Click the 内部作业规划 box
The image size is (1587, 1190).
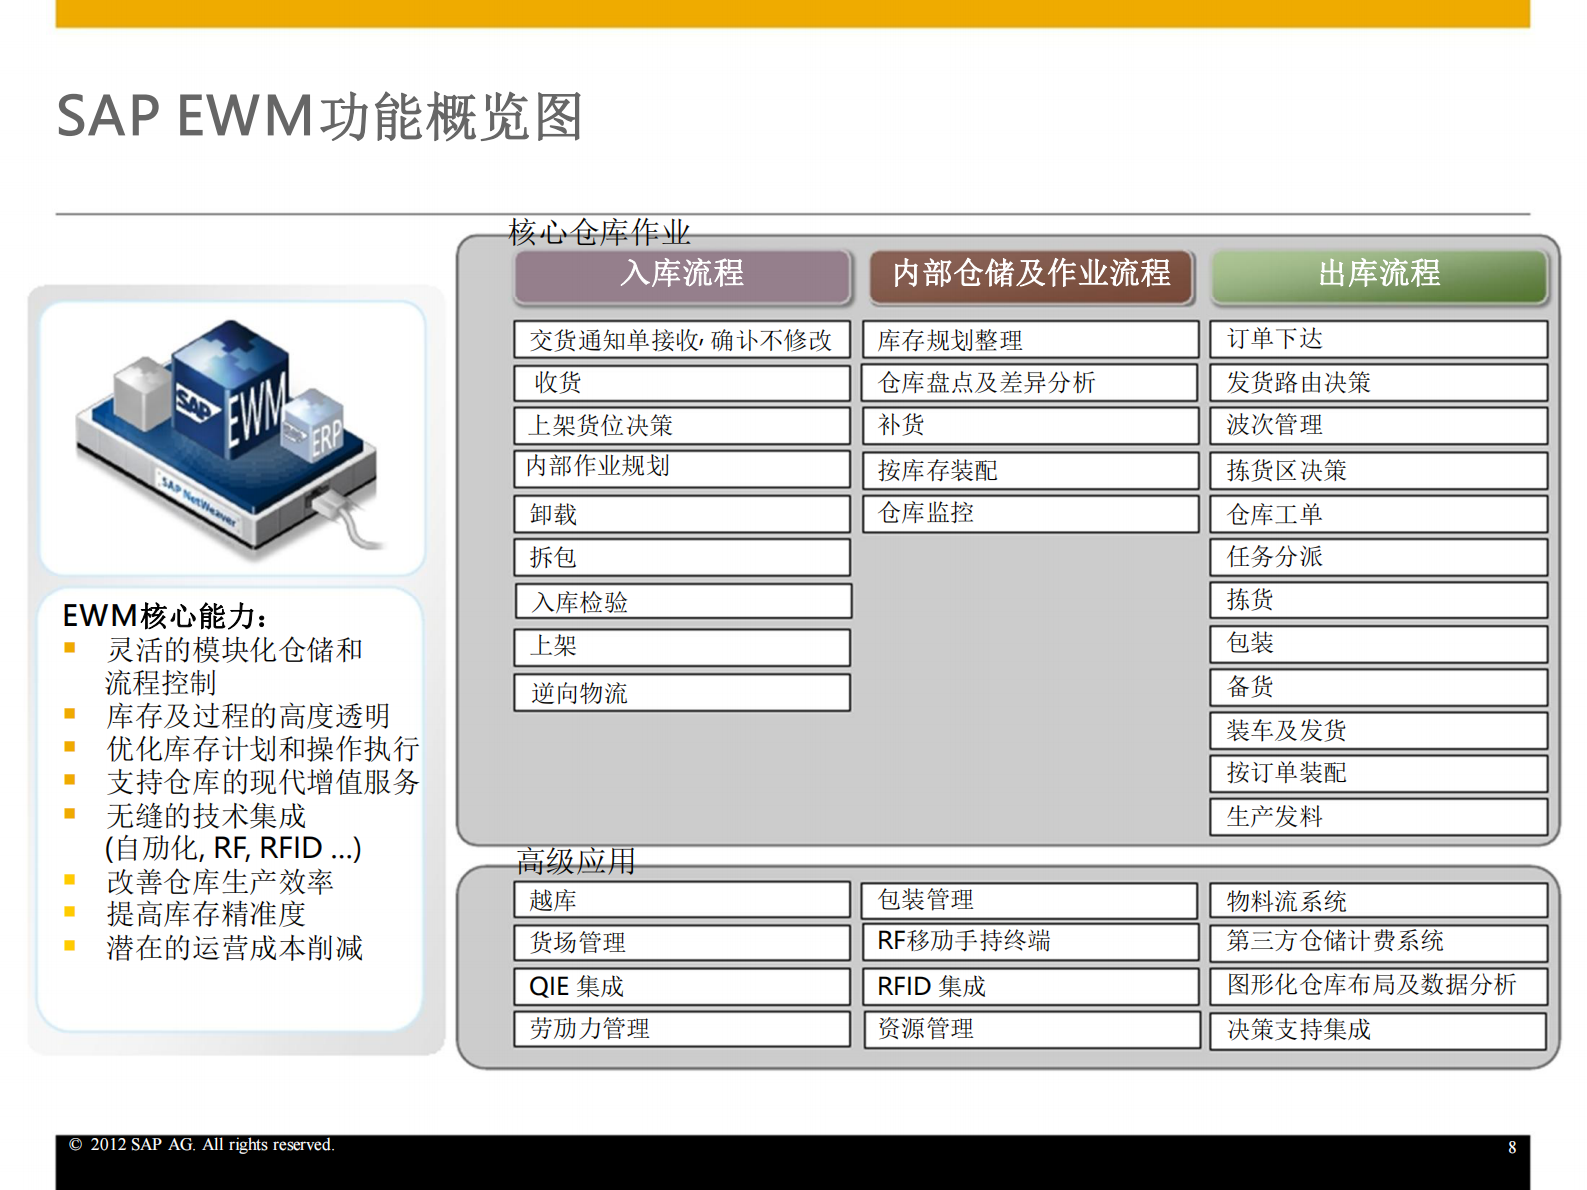coord(682,469)
